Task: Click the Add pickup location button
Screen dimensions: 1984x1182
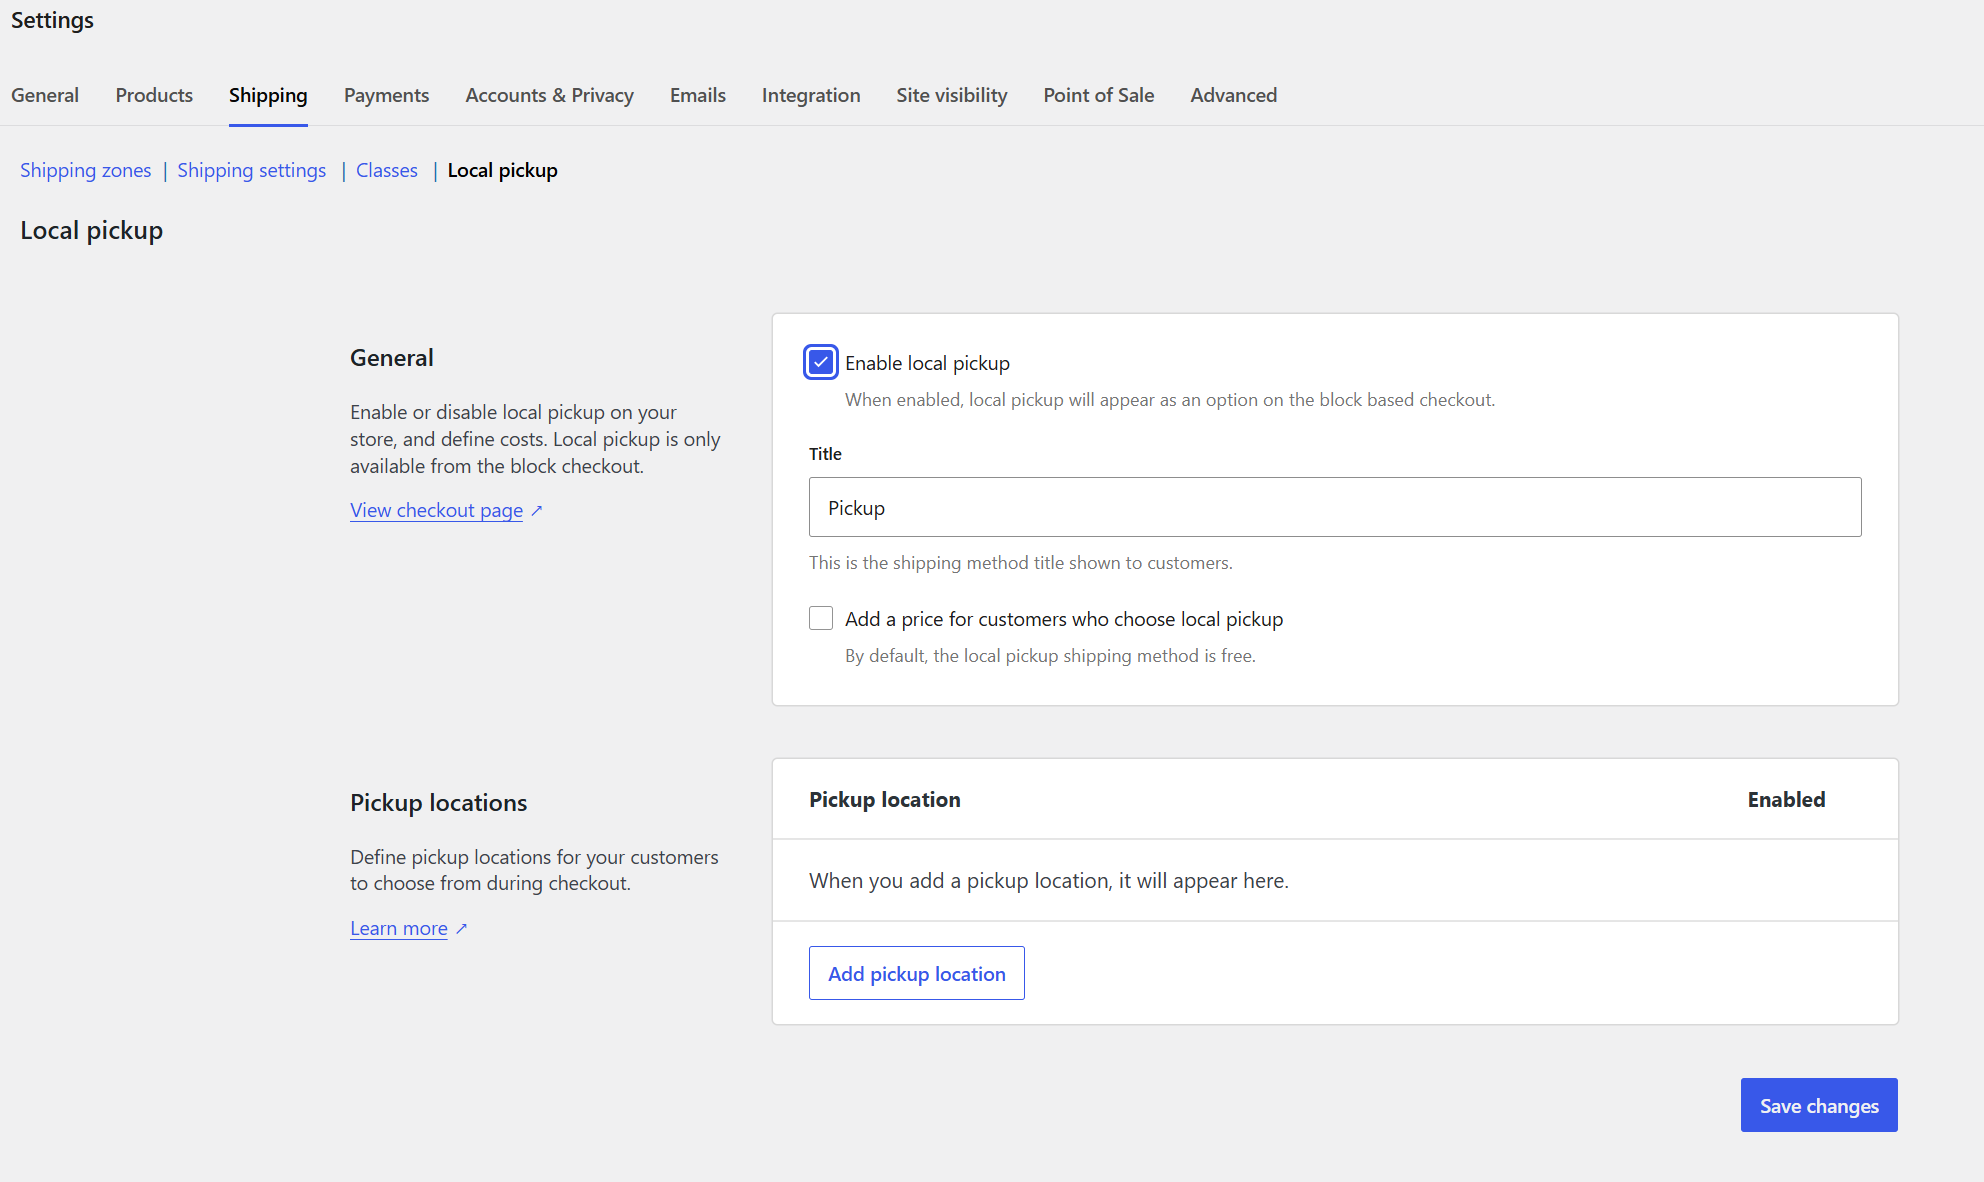Action: (x=917, y=973)
